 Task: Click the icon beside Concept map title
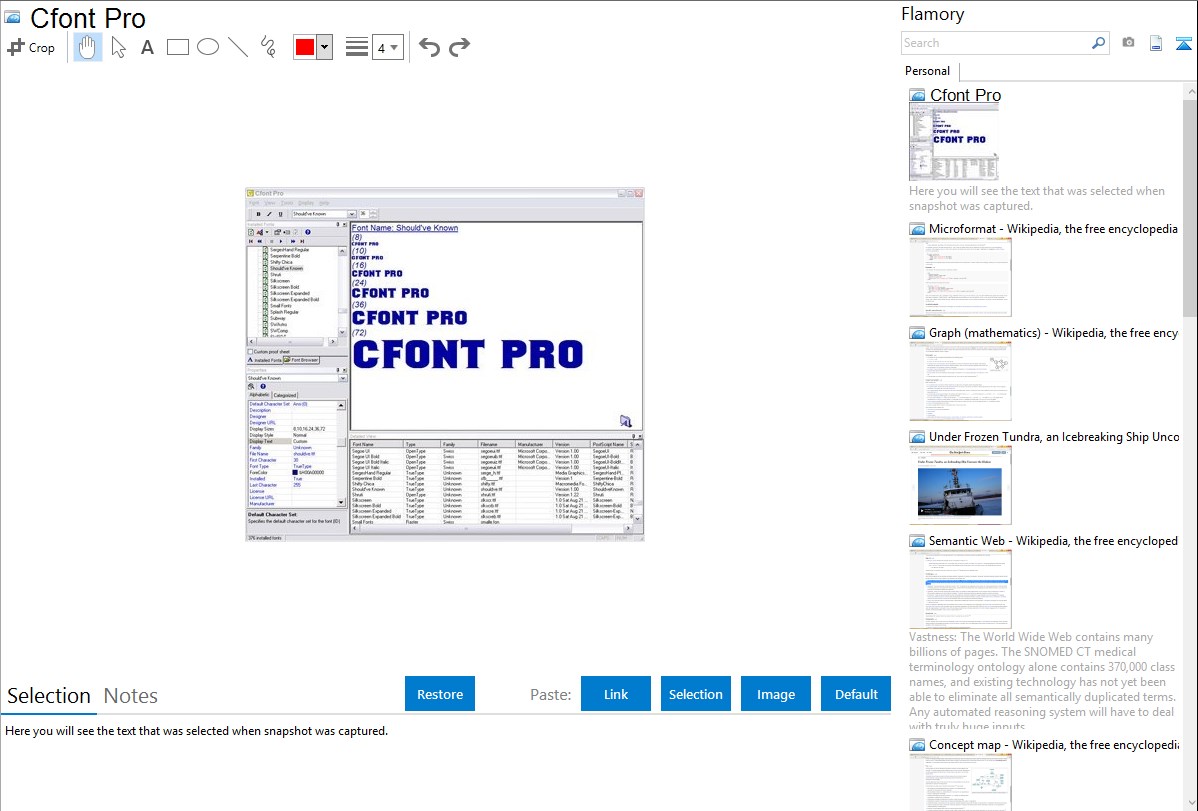(917, 744)
